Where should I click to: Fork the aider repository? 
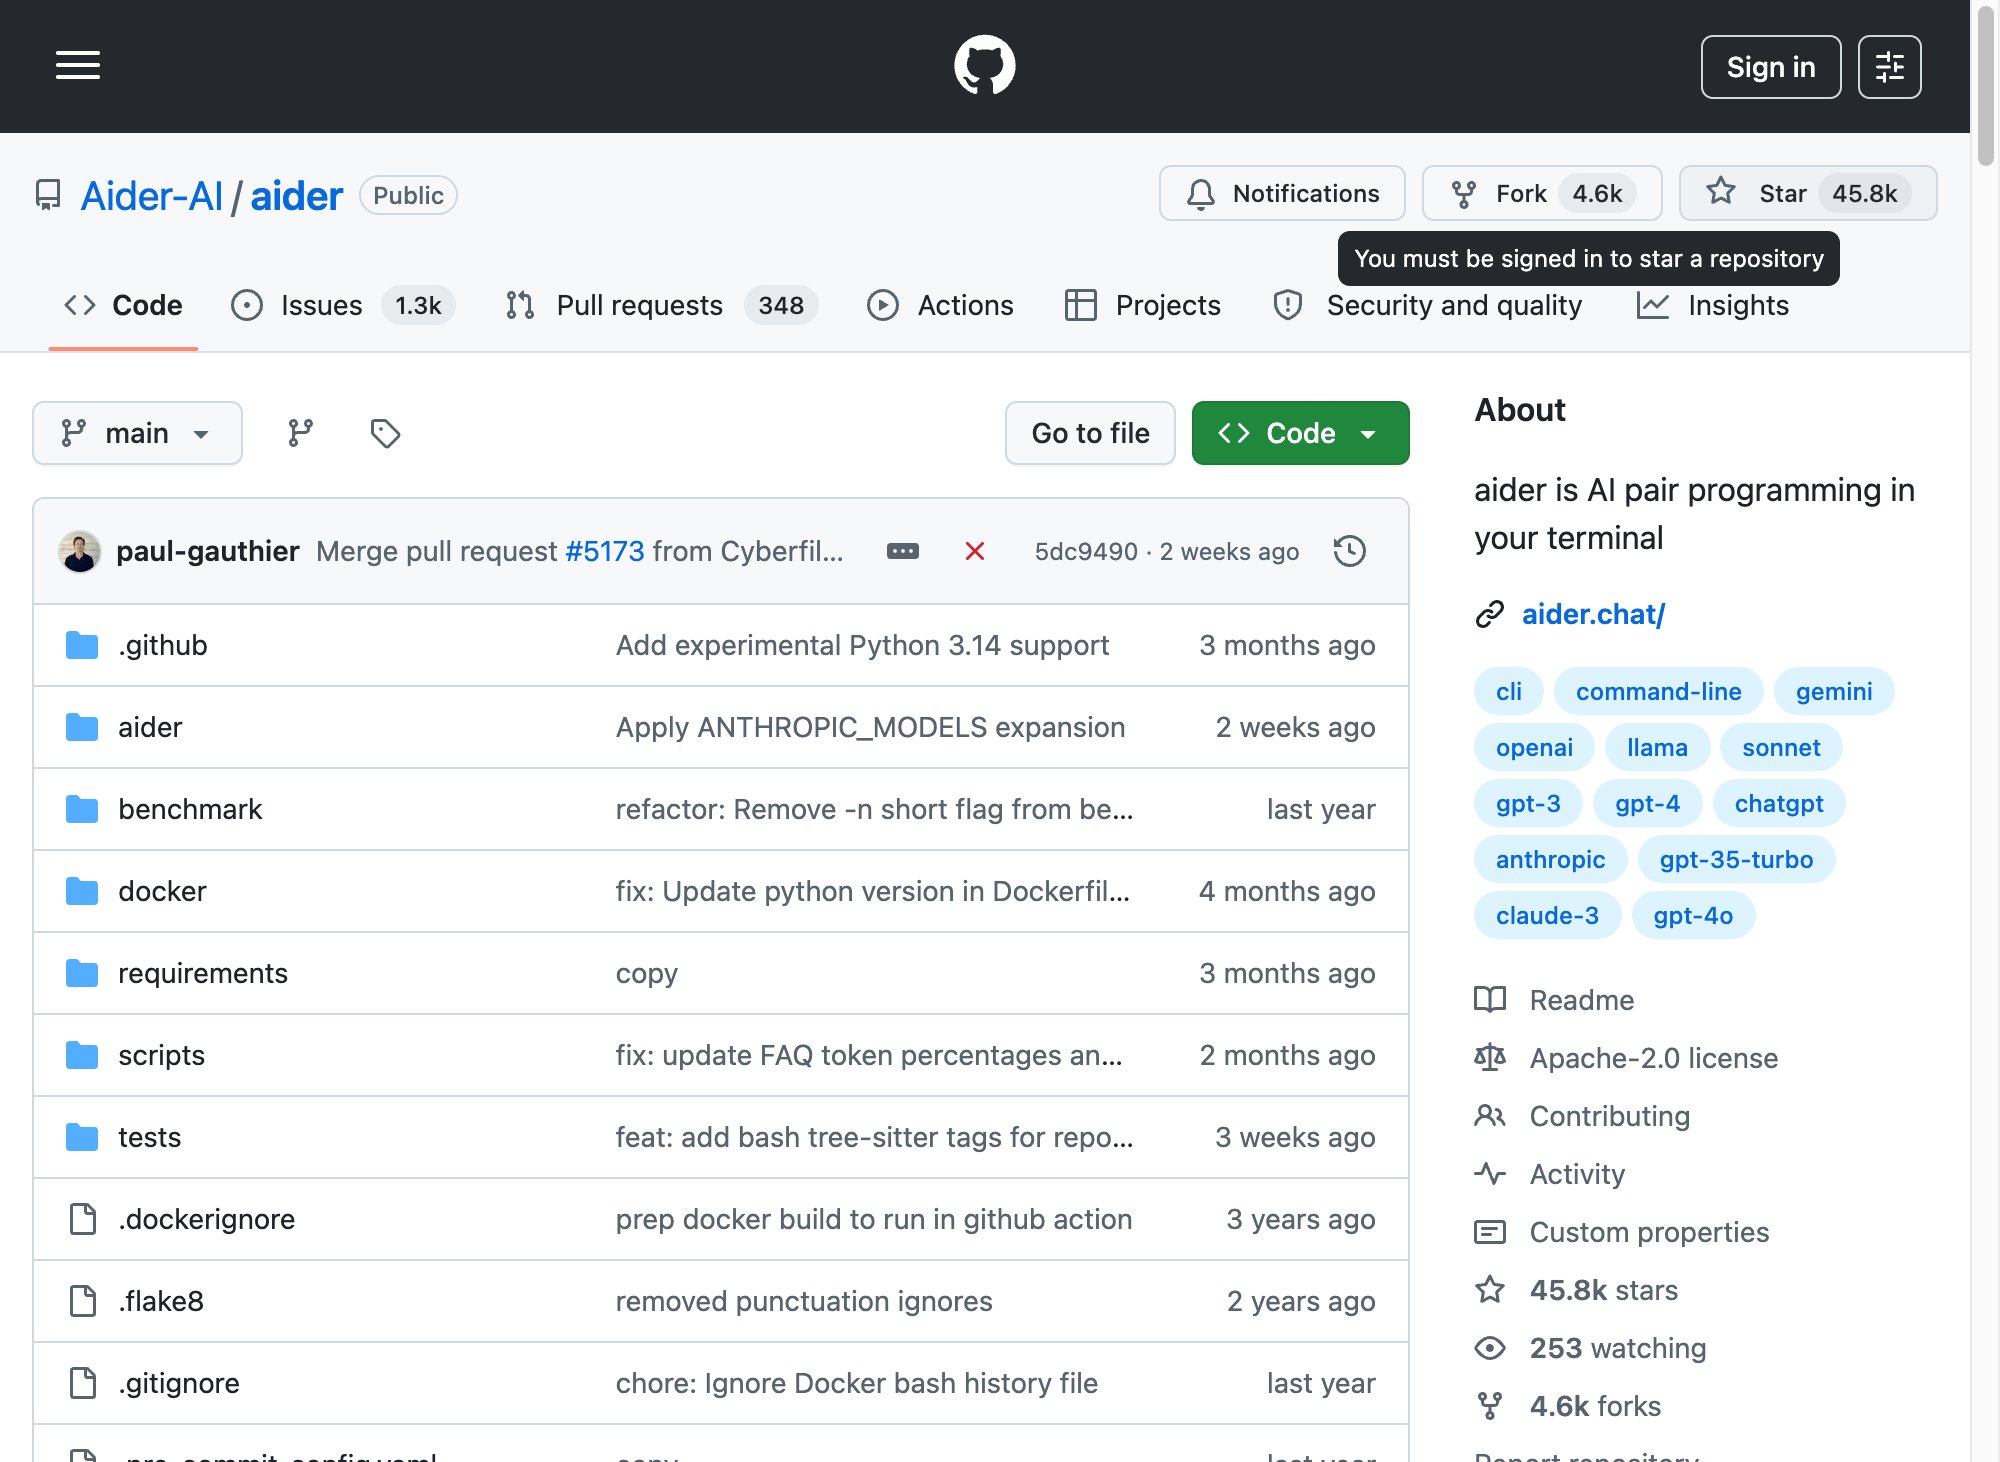pyautogui.click(x=1542, y=193)
